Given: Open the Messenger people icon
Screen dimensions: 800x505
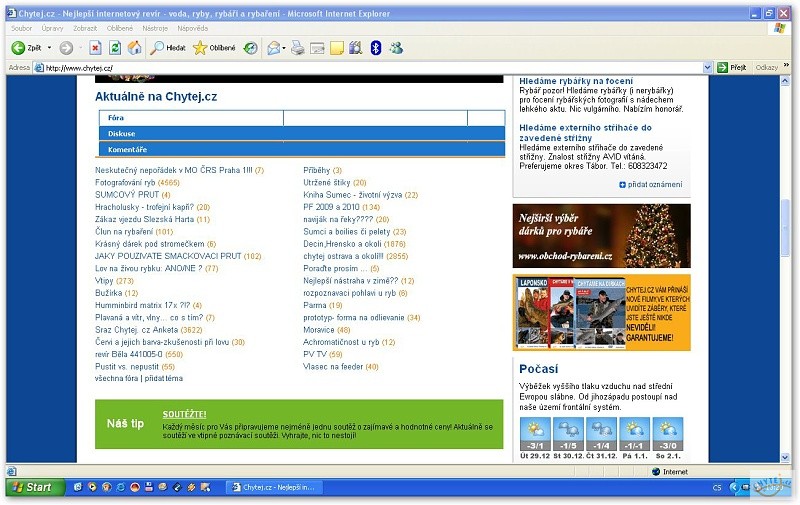Looking at the screenshot, I should (396, 48).
